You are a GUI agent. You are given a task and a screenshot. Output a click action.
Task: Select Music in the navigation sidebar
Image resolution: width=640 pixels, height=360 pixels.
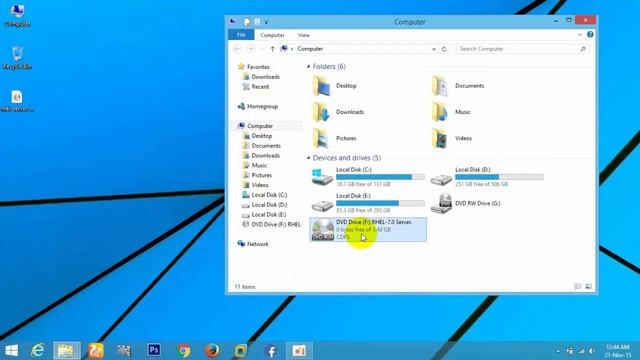259,165
